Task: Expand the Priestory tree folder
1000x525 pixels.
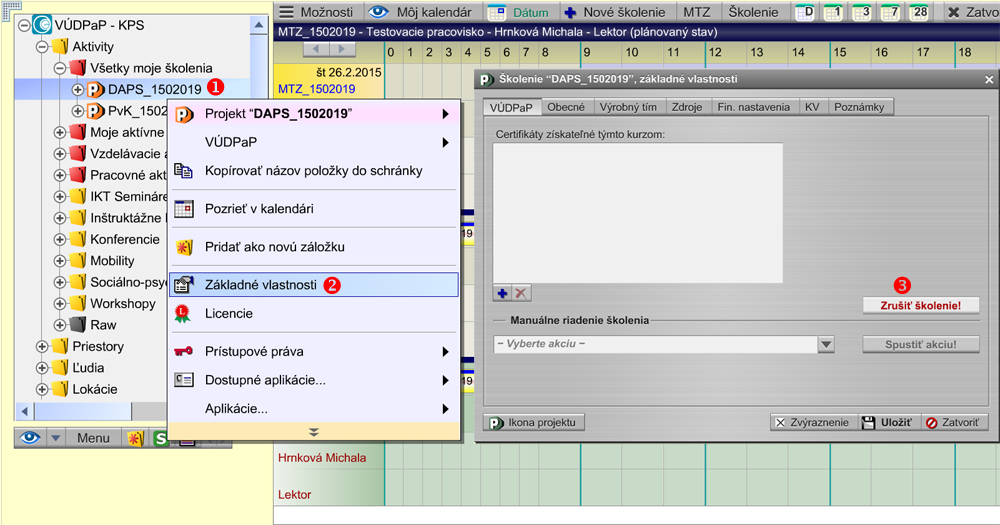Action: click(42, 347)
